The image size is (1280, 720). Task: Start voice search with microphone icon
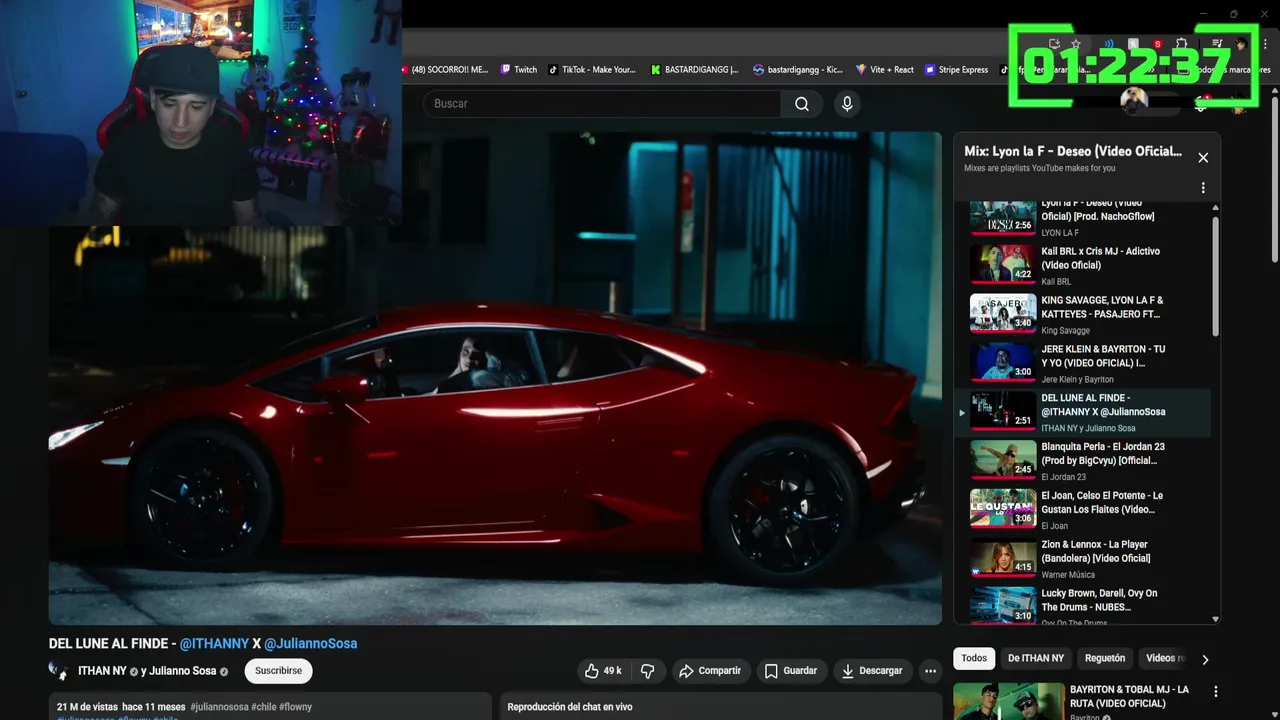pyautogui.click(x=847, y=104)
